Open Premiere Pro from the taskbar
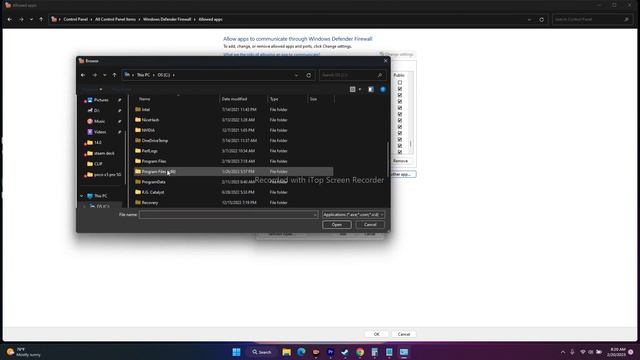 click(x=331, y=352)
